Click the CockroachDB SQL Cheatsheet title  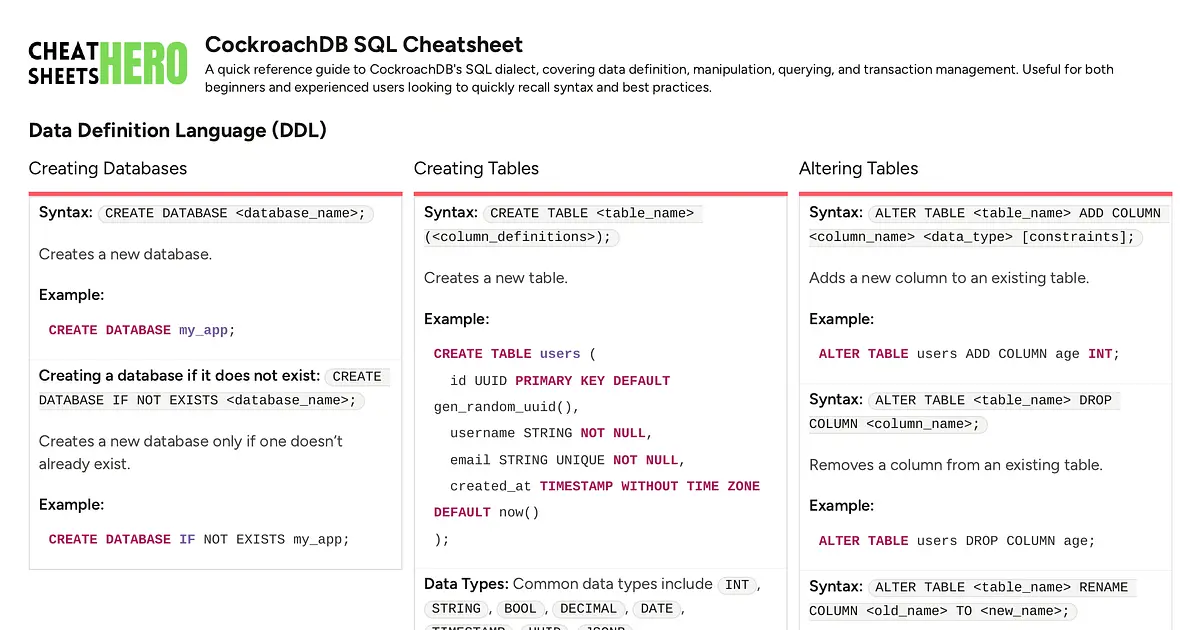(x=364, y=44)
